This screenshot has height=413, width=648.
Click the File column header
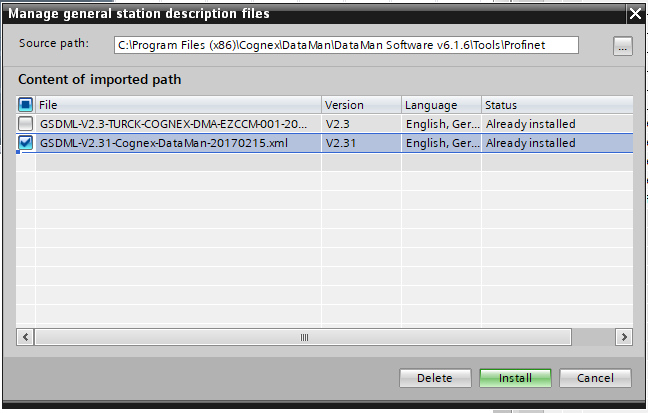(x=180, y=105)
